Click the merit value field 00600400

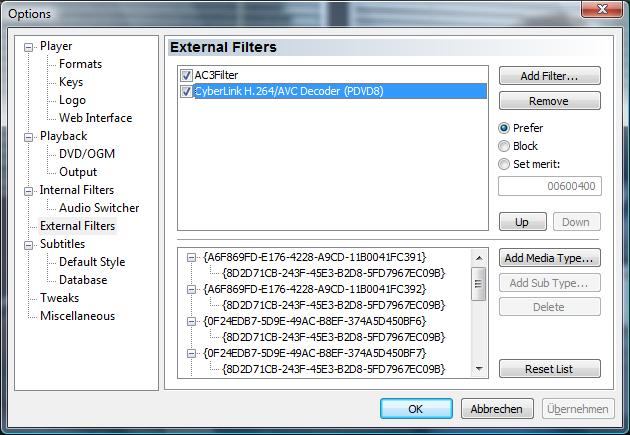(x=550, y=186)
